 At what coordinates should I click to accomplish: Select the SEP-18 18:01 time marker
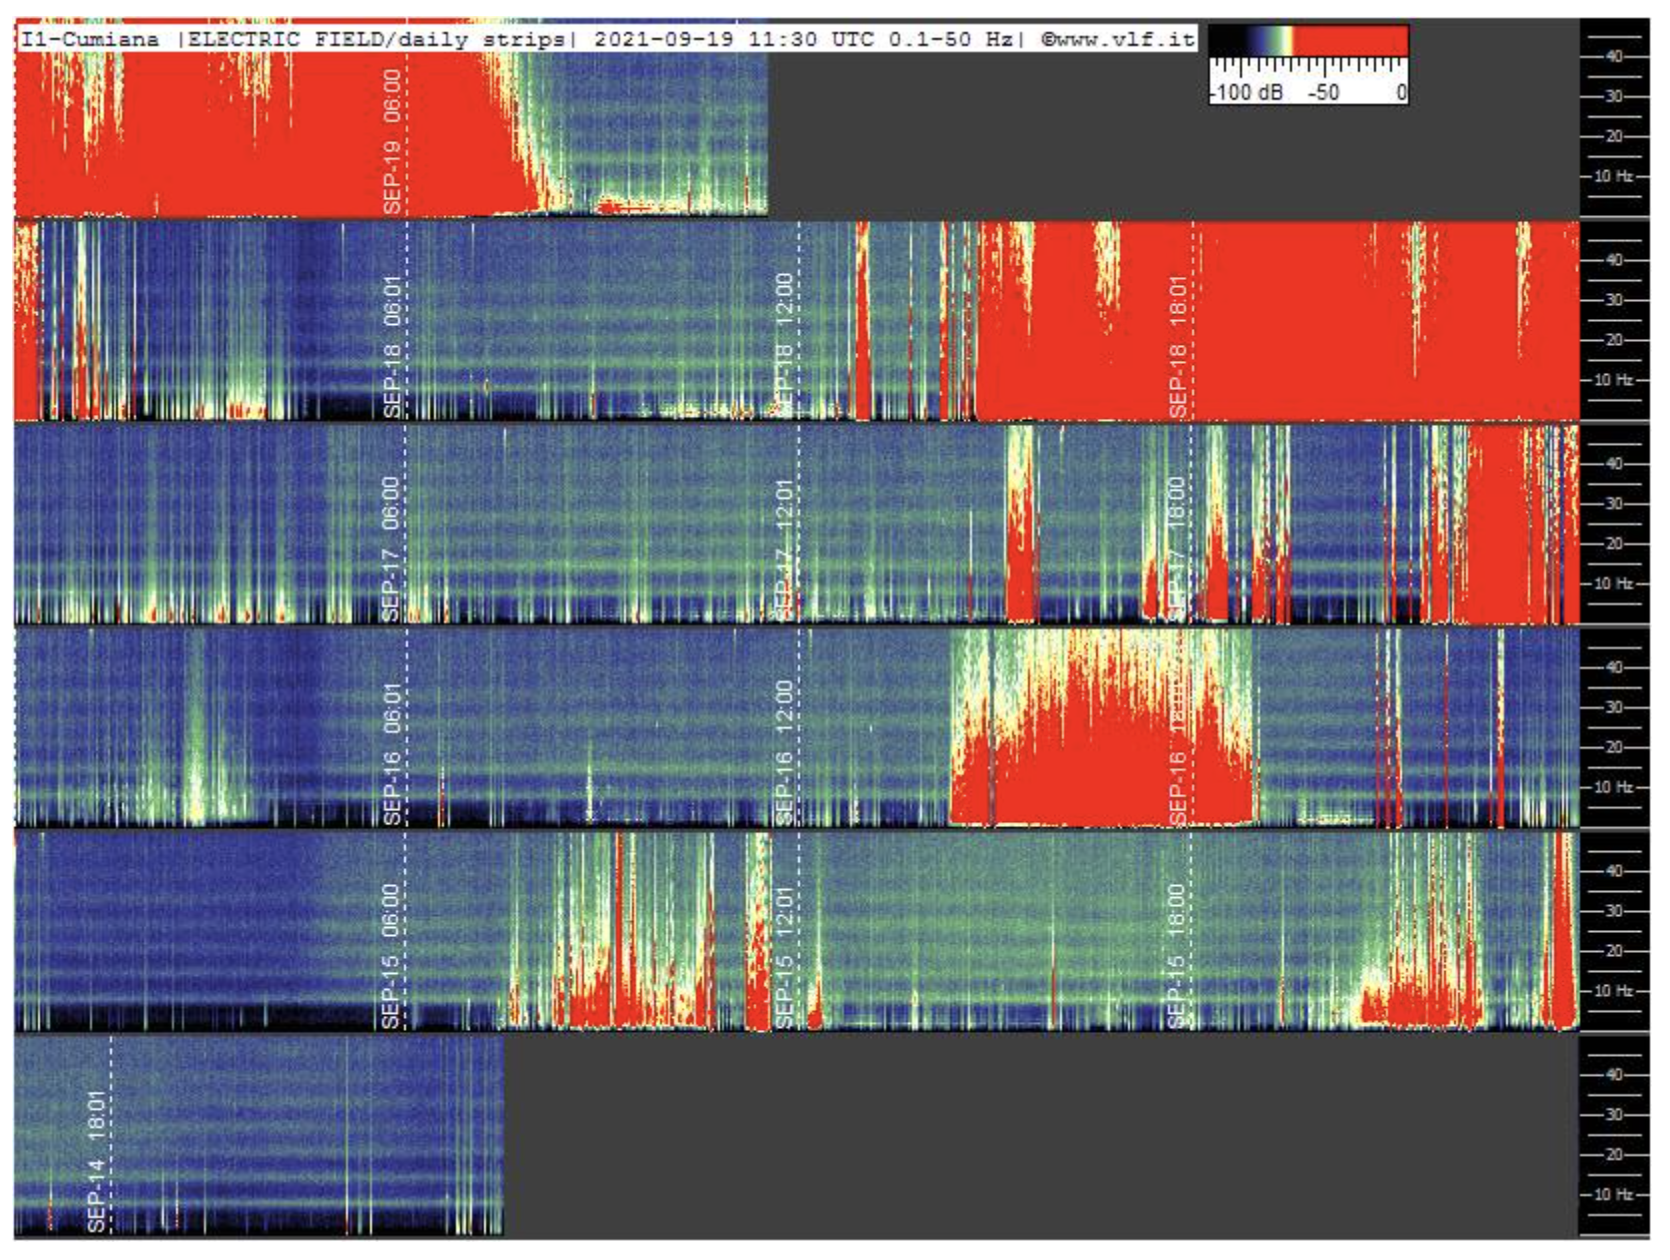(1178, 346)
